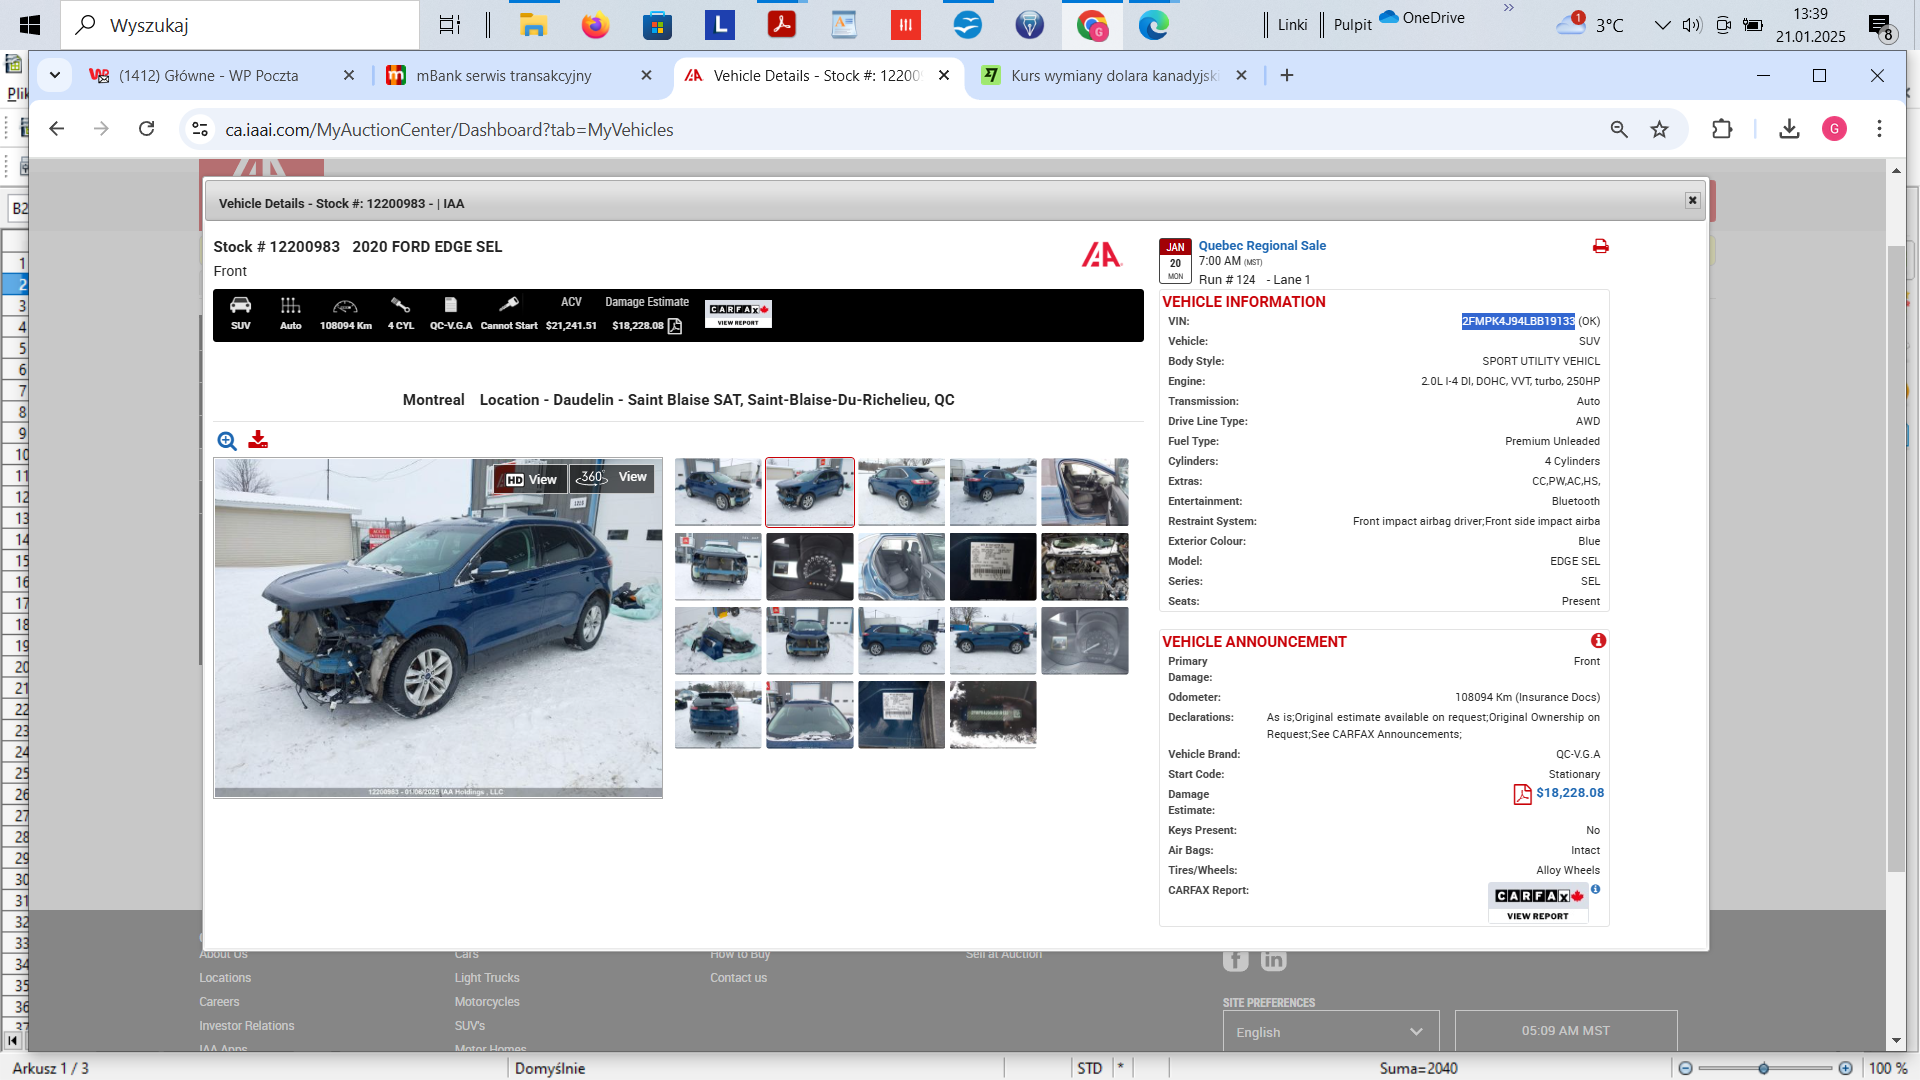Open the Chrome three-dot menu
Viewport: 1920px width, 1080px height.
point(1879,129)
